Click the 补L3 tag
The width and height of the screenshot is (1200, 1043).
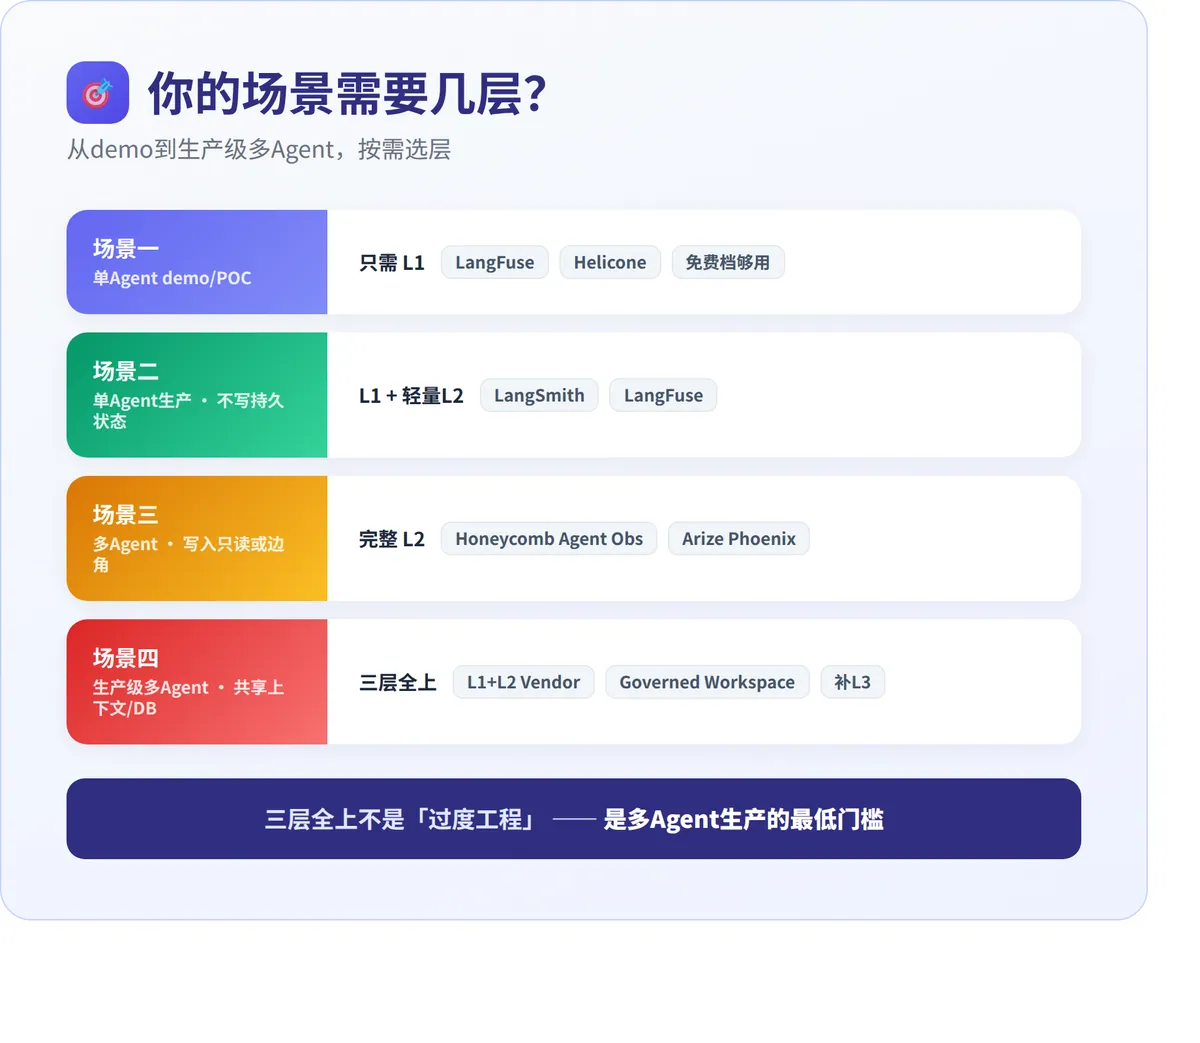853,682
